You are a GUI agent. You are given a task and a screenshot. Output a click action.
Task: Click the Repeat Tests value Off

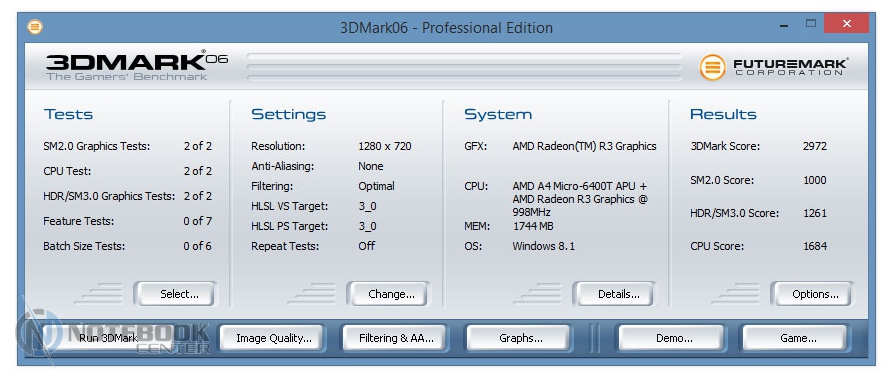[x=367, y=246]
